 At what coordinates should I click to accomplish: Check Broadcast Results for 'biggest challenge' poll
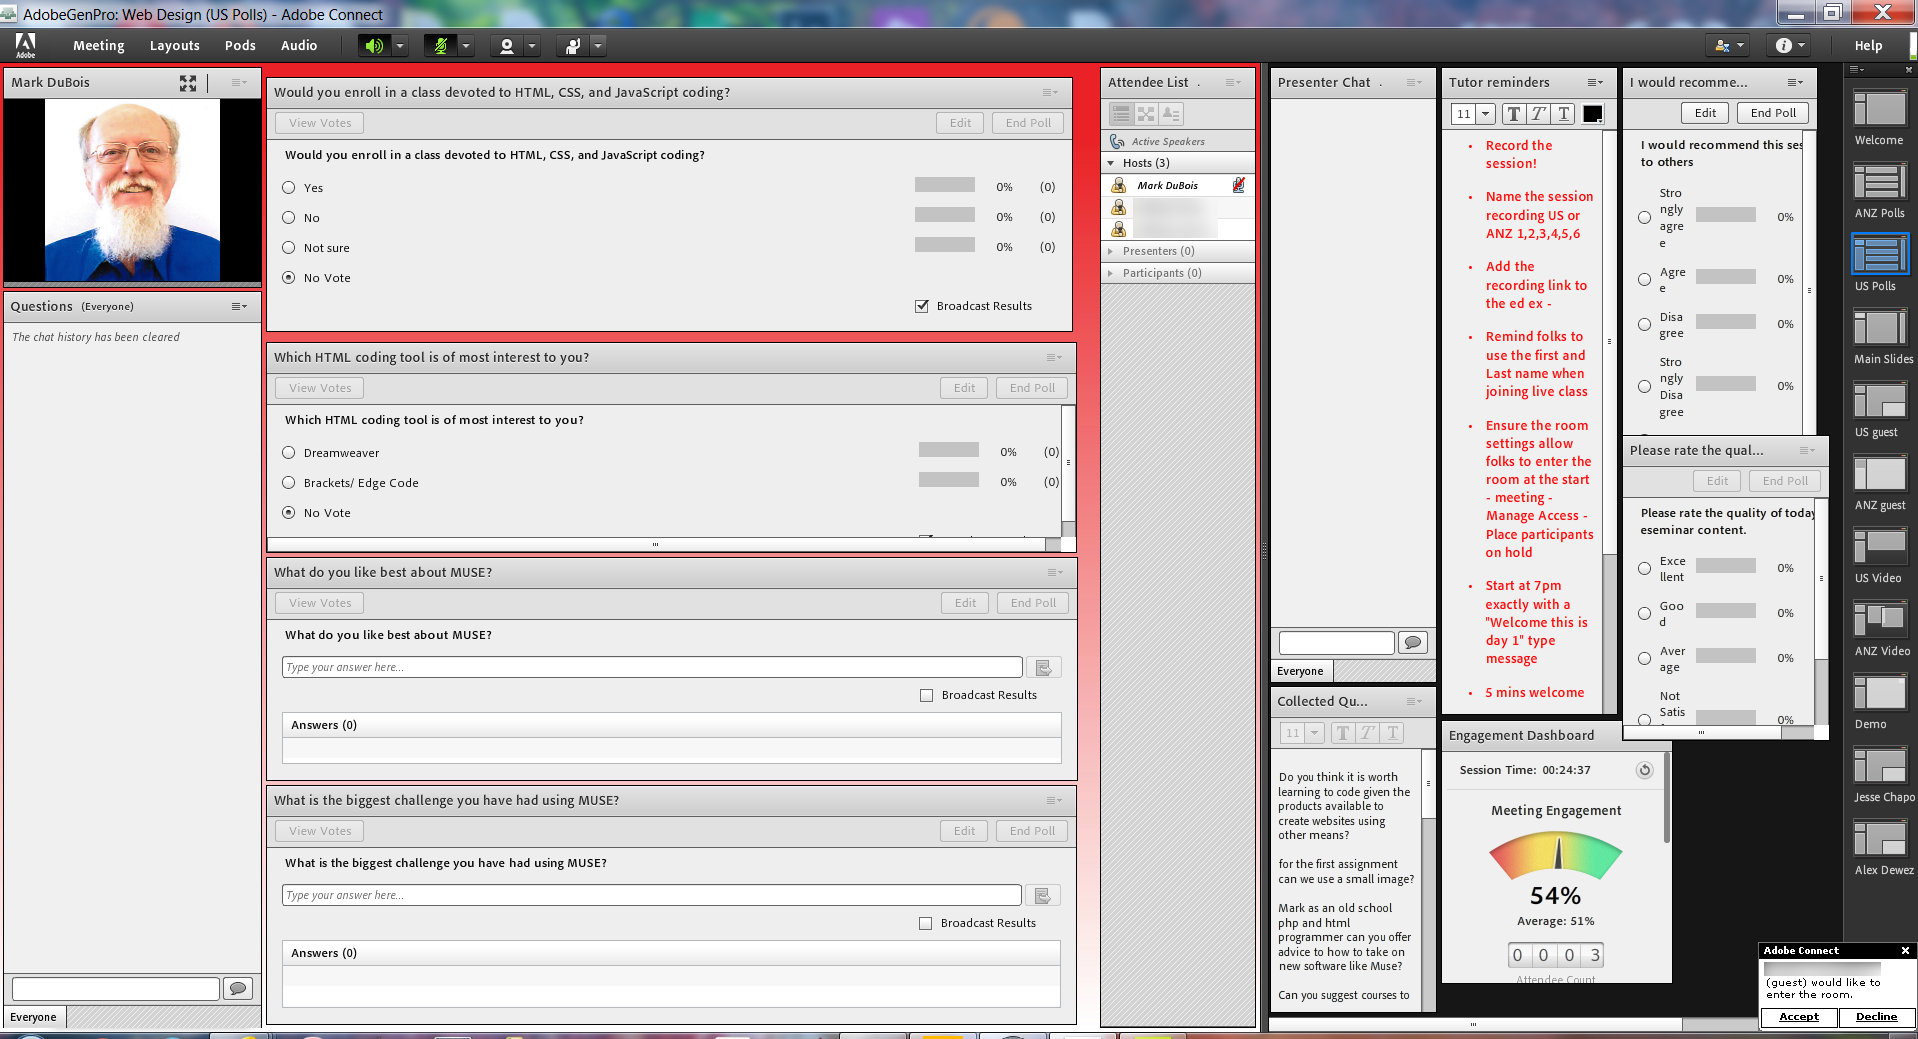click(x=926, y=923)
